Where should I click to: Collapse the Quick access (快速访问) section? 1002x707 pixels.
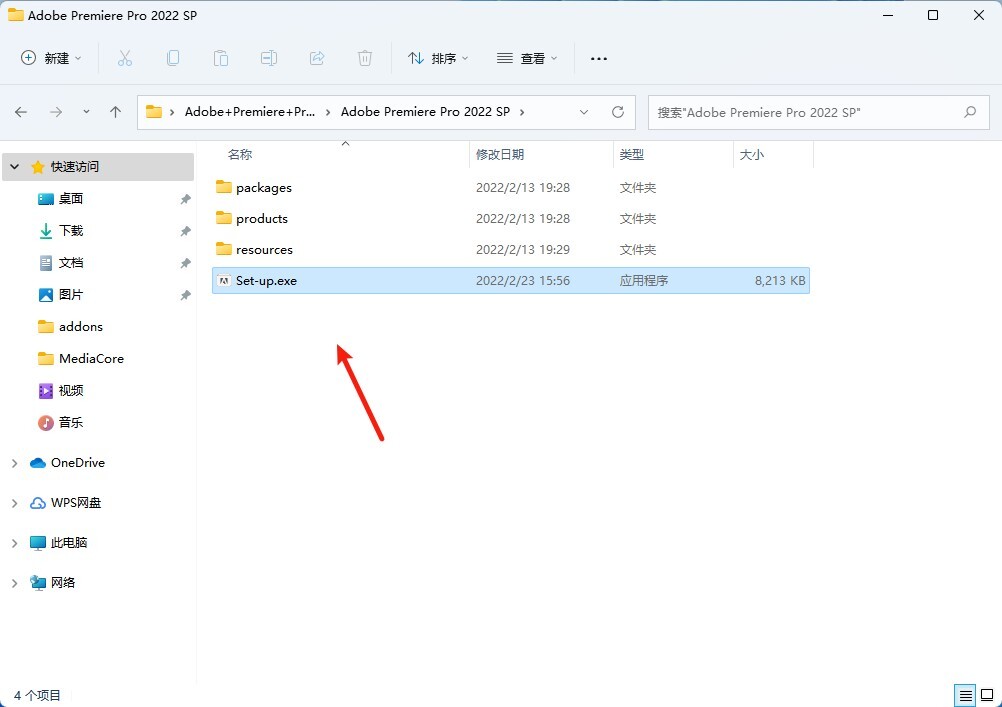point(15,167)
